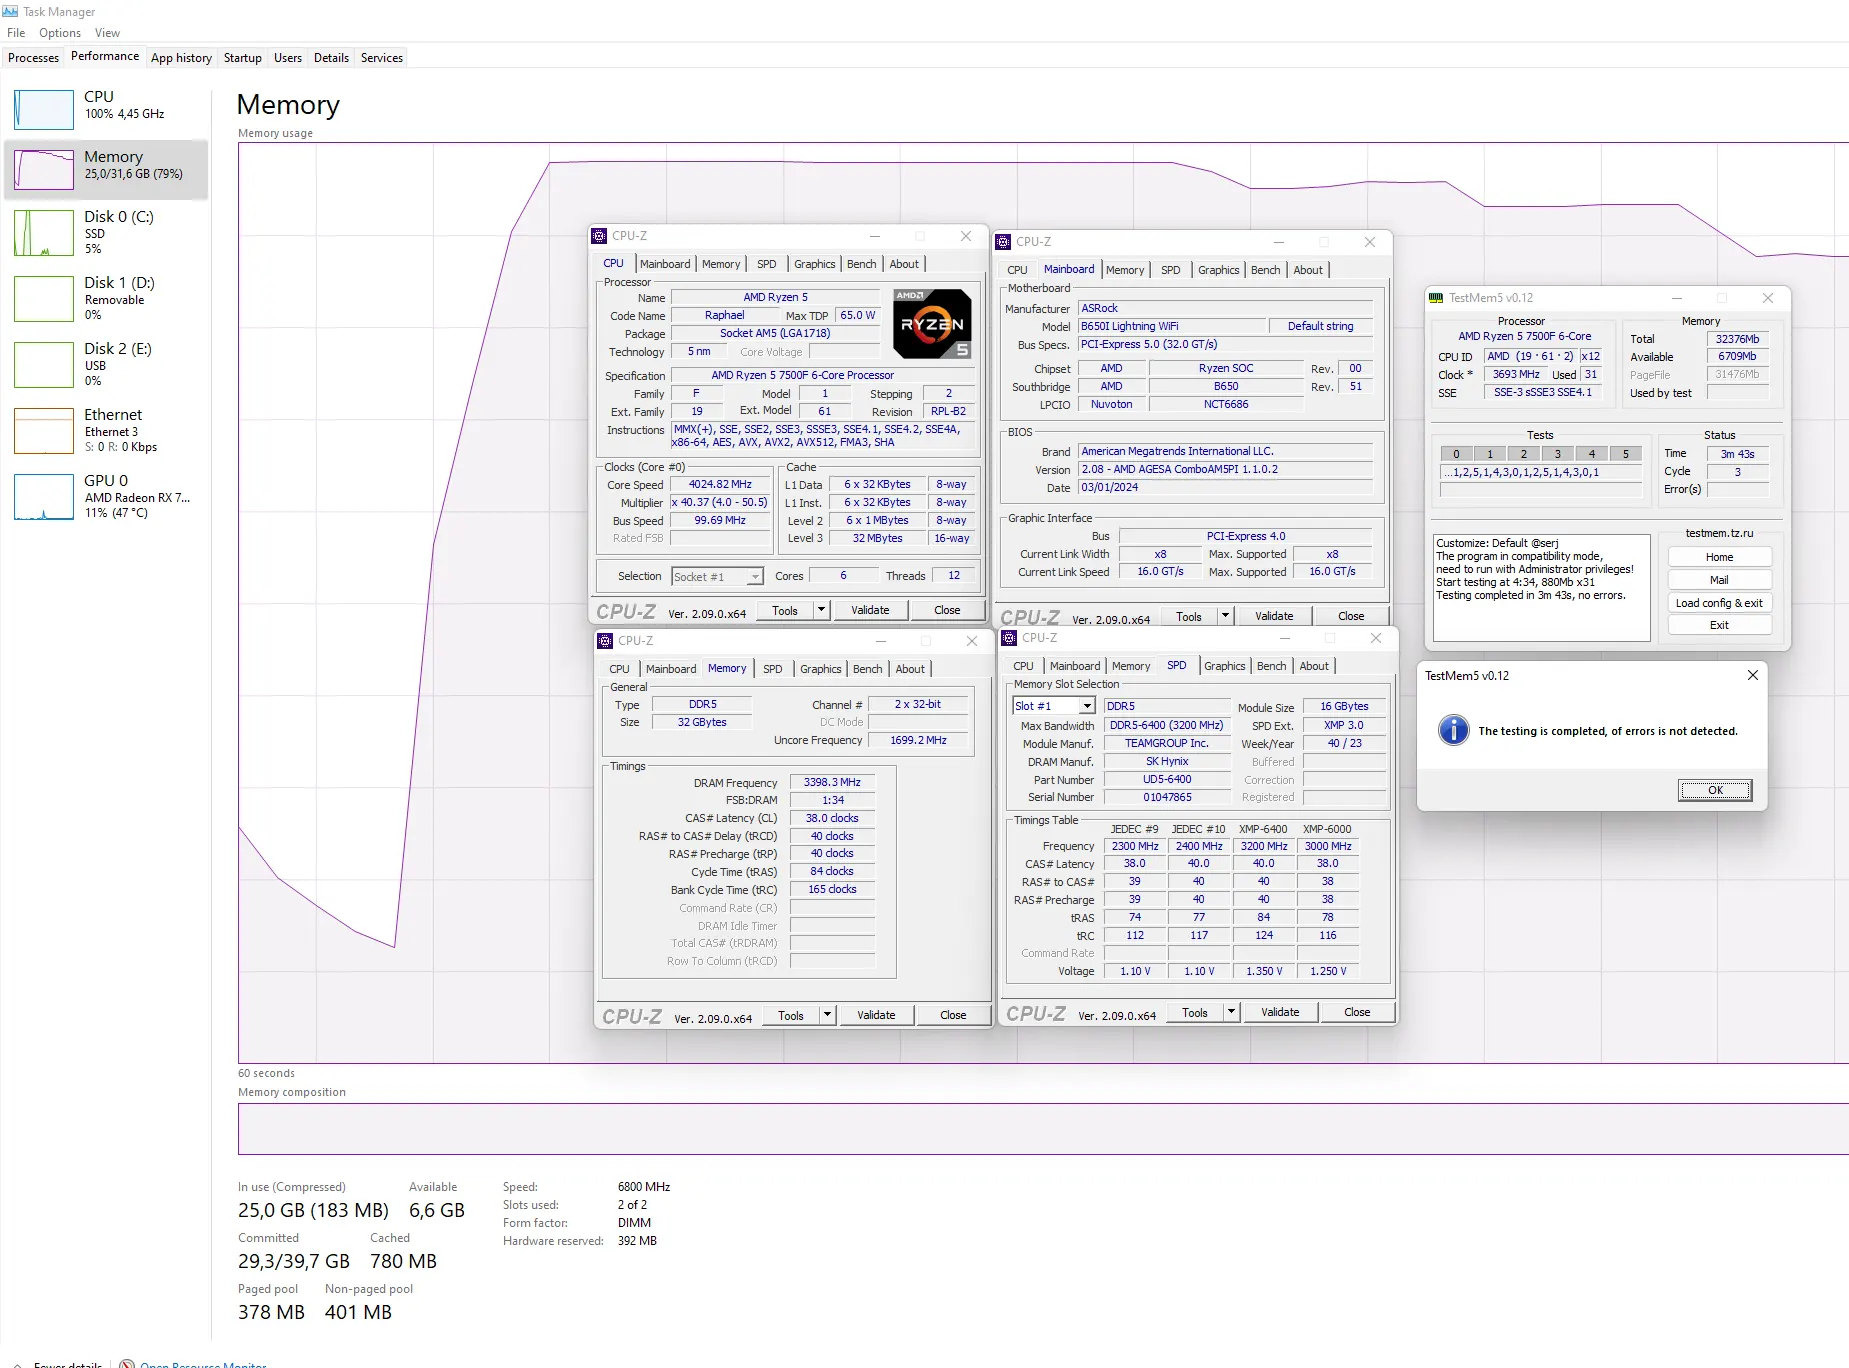Viewport: 1849px width, 1368px height.
Task: Select the Memory item in Task Manager sidebar
Action: click(107, 169)
